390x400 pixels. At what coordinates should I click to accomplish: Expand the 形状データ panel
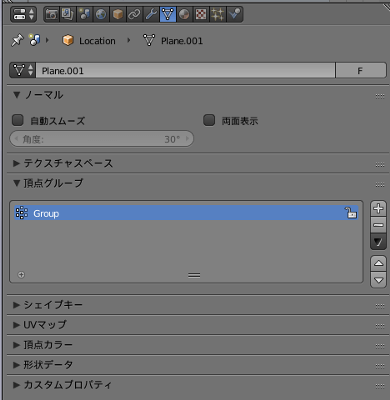coord(16,365)
